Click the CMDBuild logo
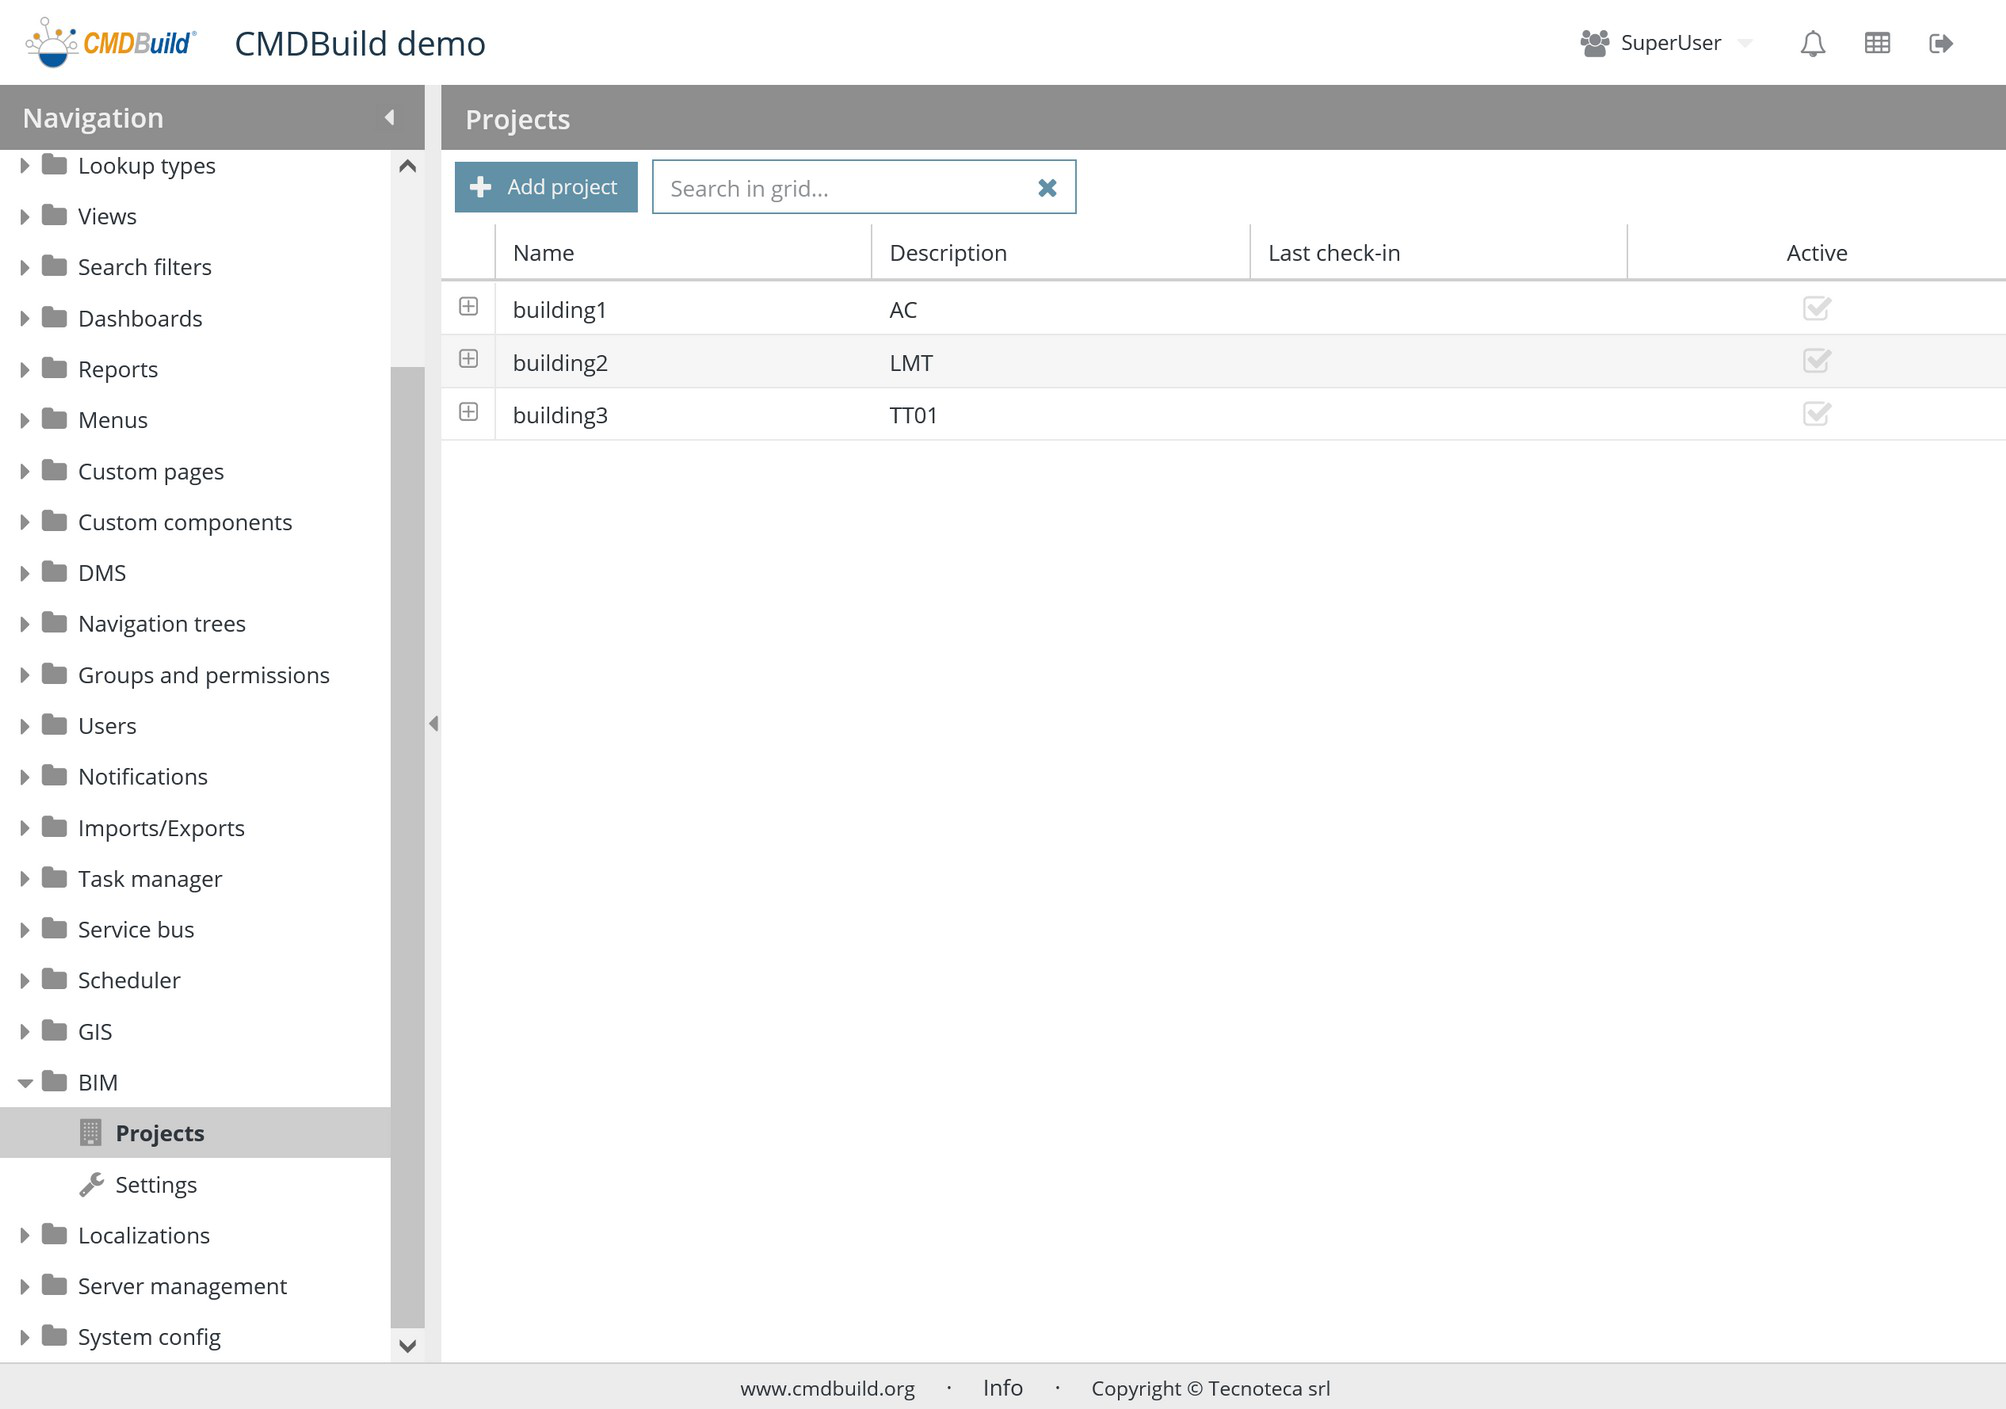The height and width of the screenshot is (1409, 2006). pyautogui.click(x=111, y=43)
